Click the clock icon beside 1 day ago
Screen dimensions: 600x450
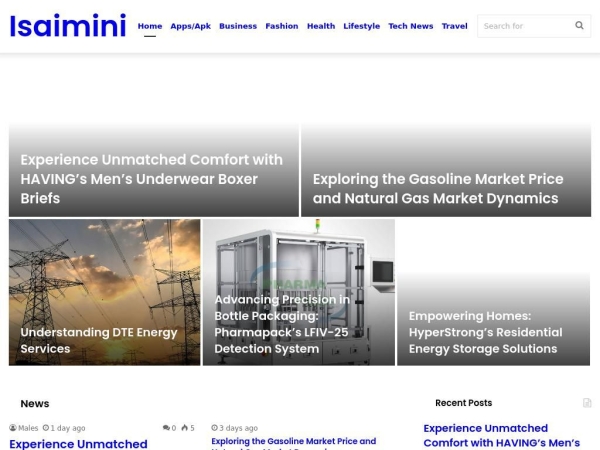click(46, 428)
